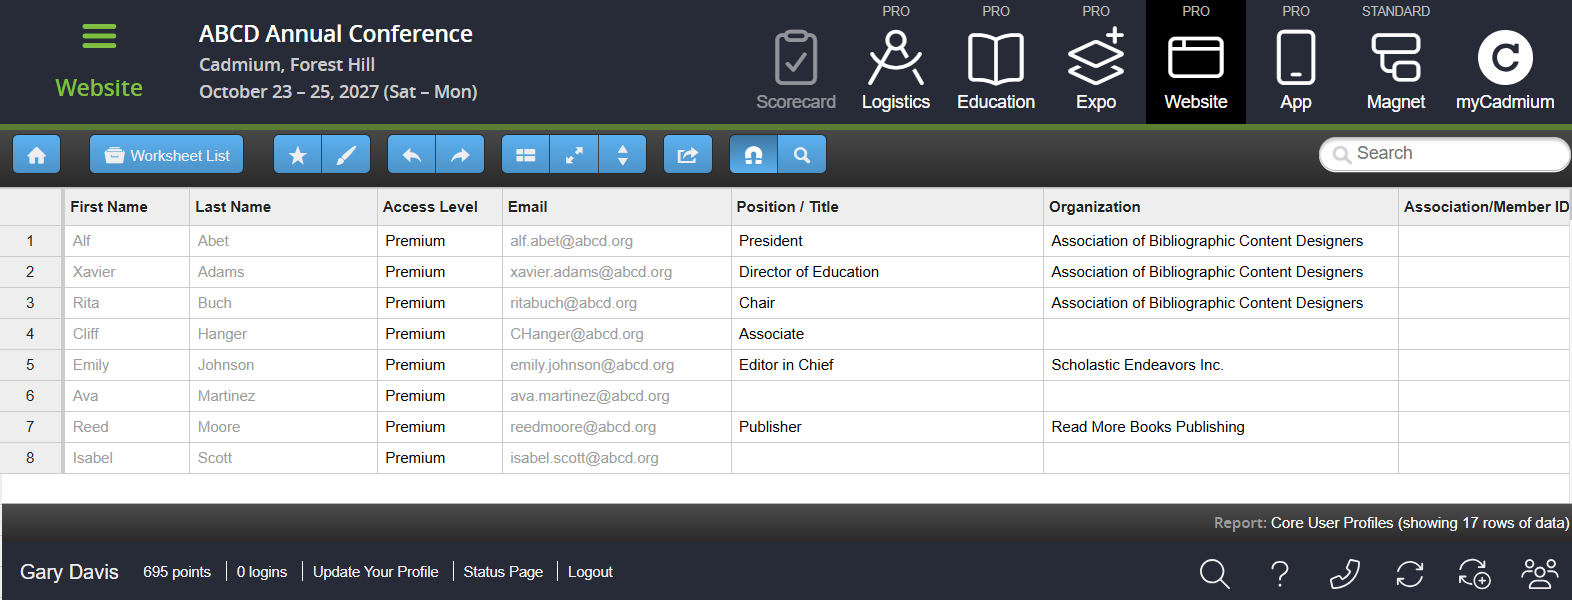Click Association/Member ID column header
The width and height of the screenshot is (1572, 600).
pos(1485,207)
